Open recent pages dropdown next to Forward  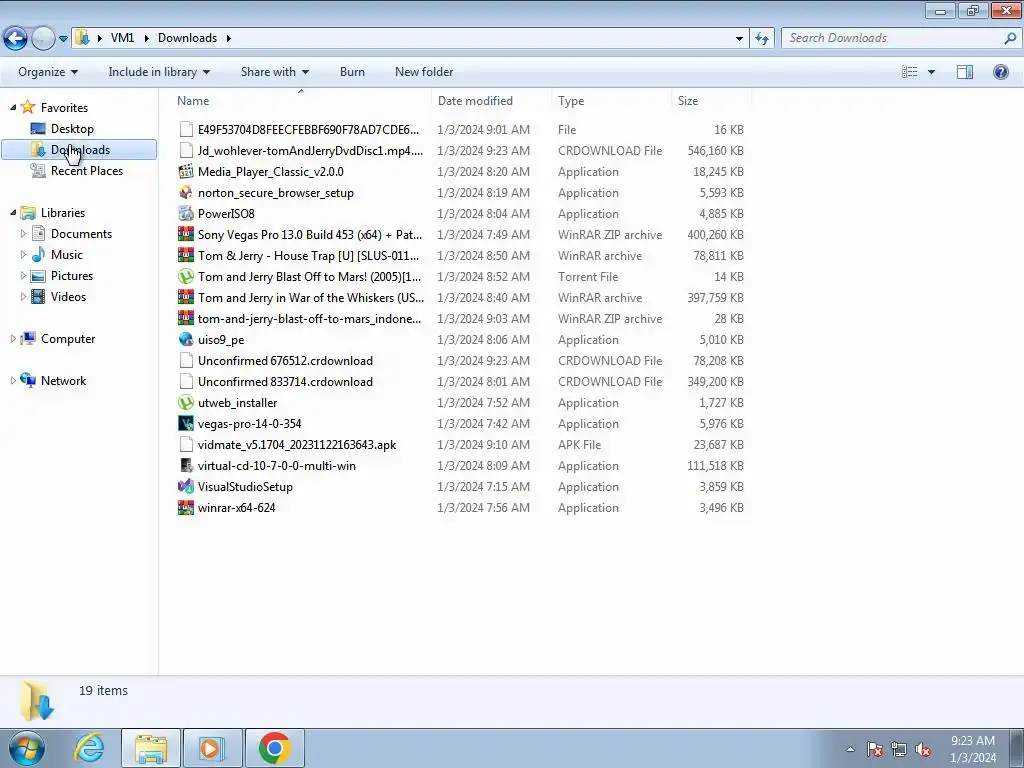63,39
